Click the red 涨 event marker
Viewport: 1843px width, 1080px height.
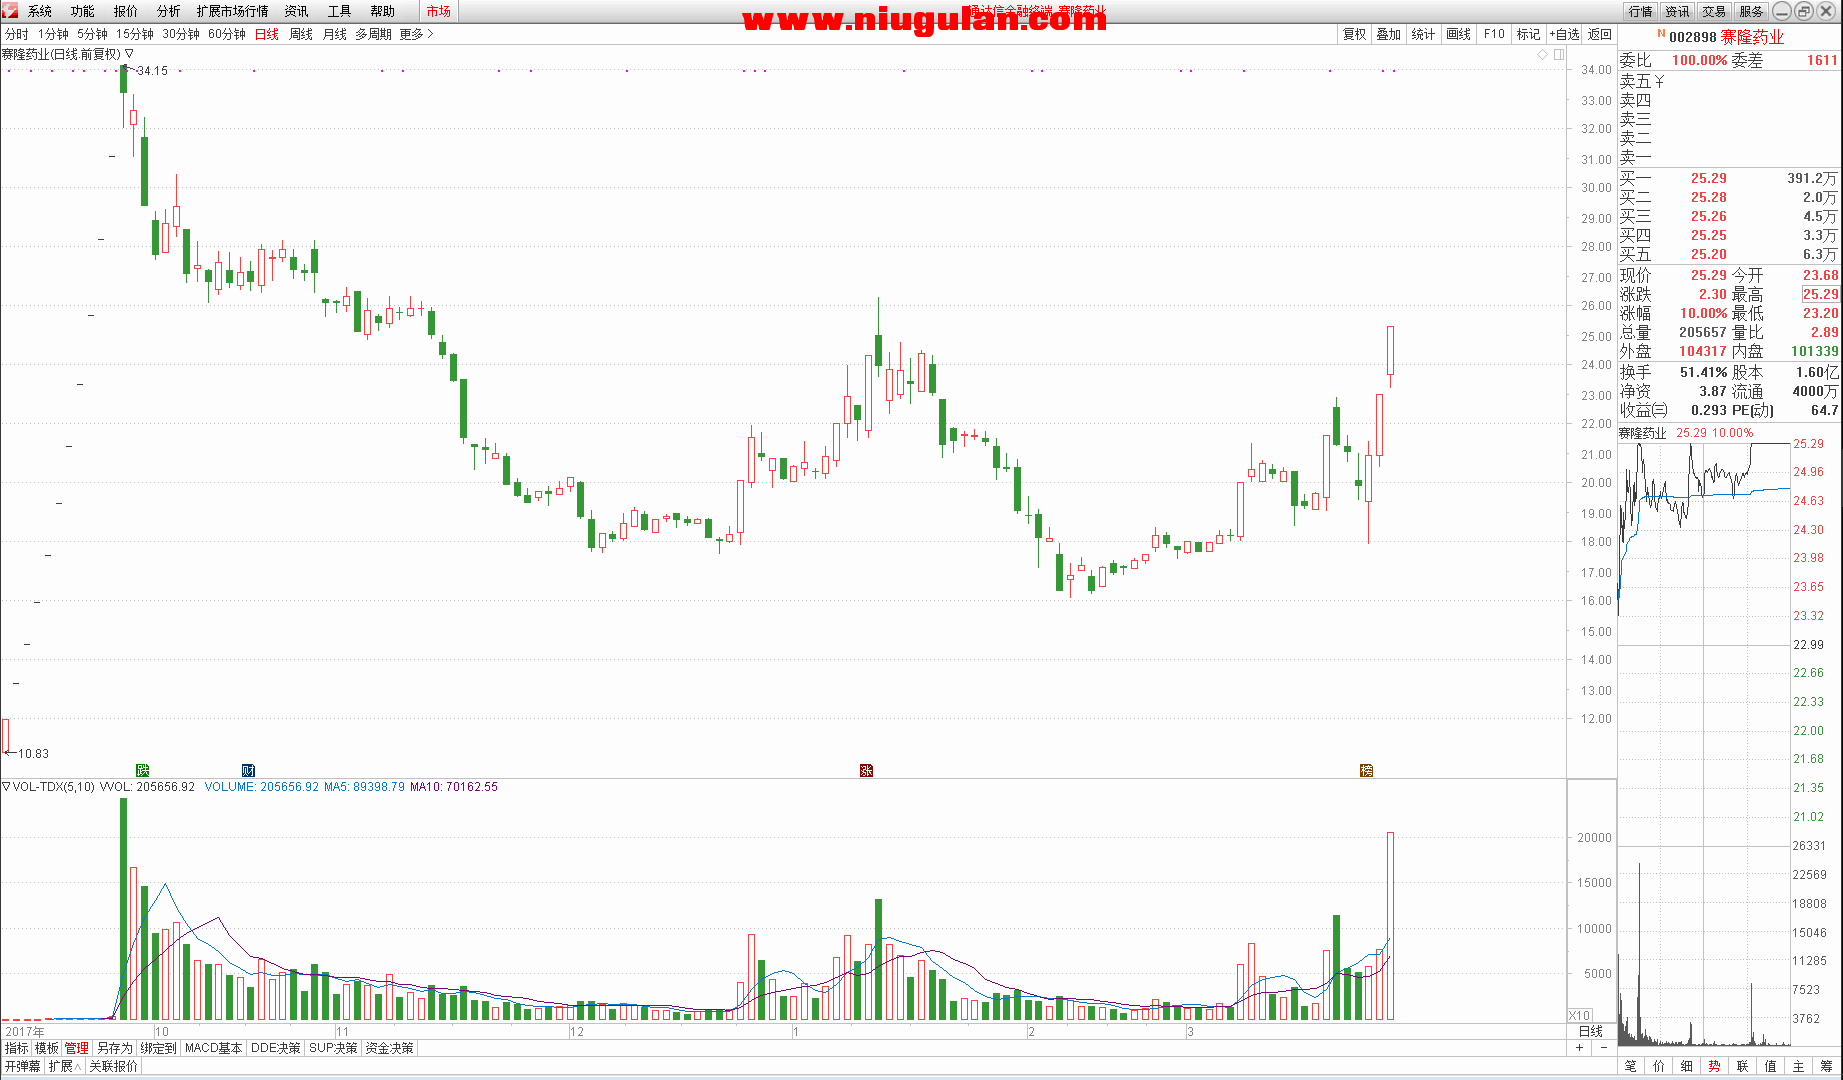(x=866, y=770)
